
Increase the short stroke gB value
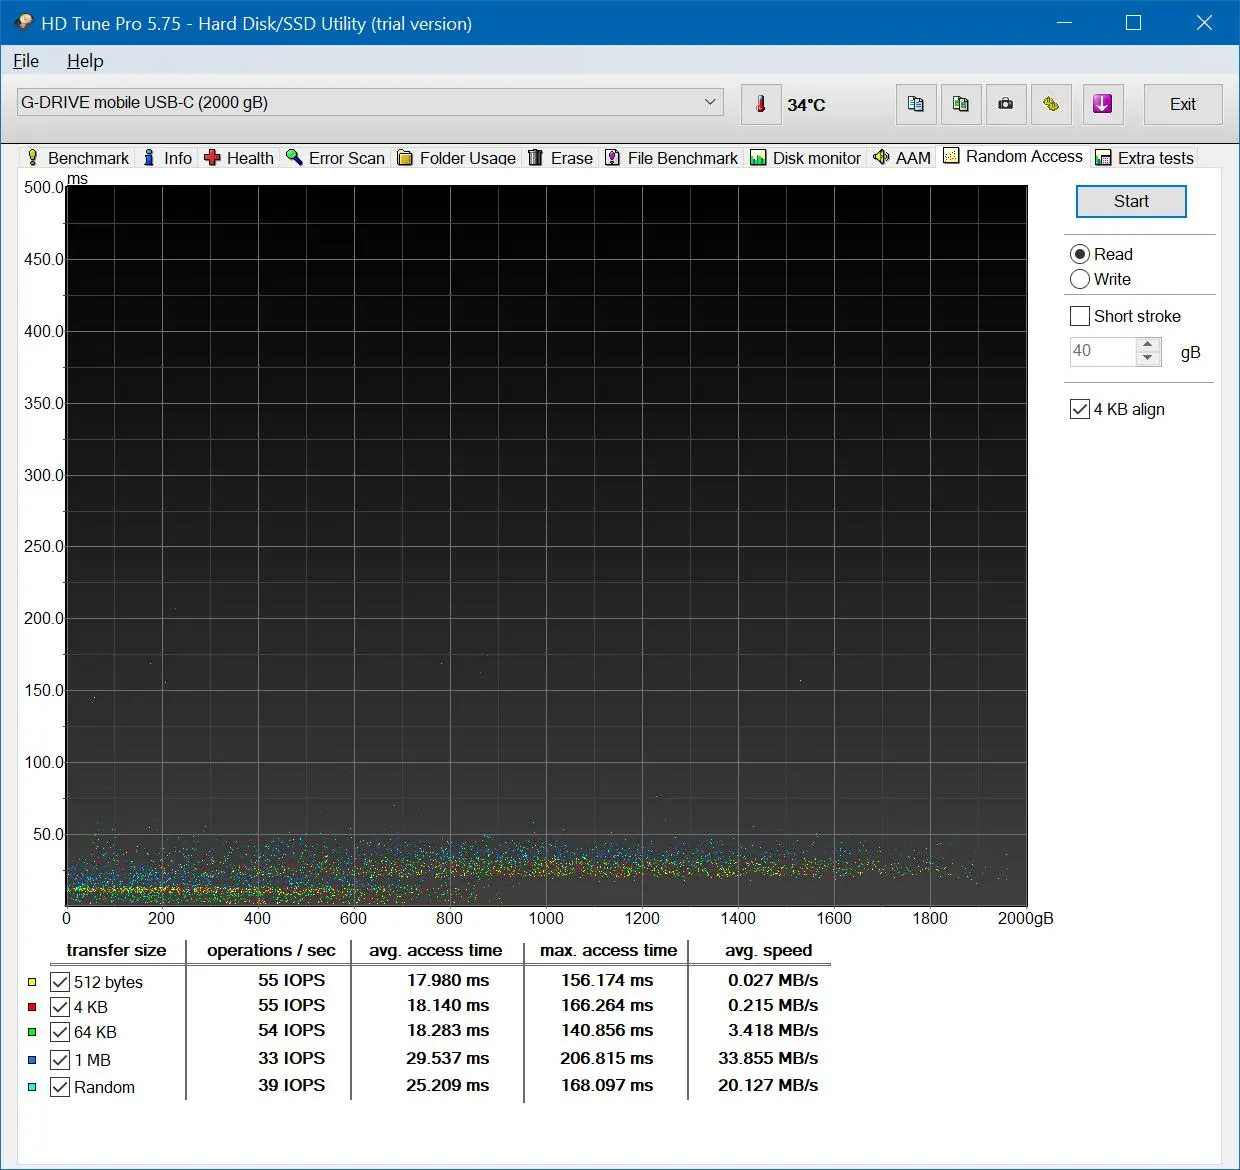(1148, 344)
